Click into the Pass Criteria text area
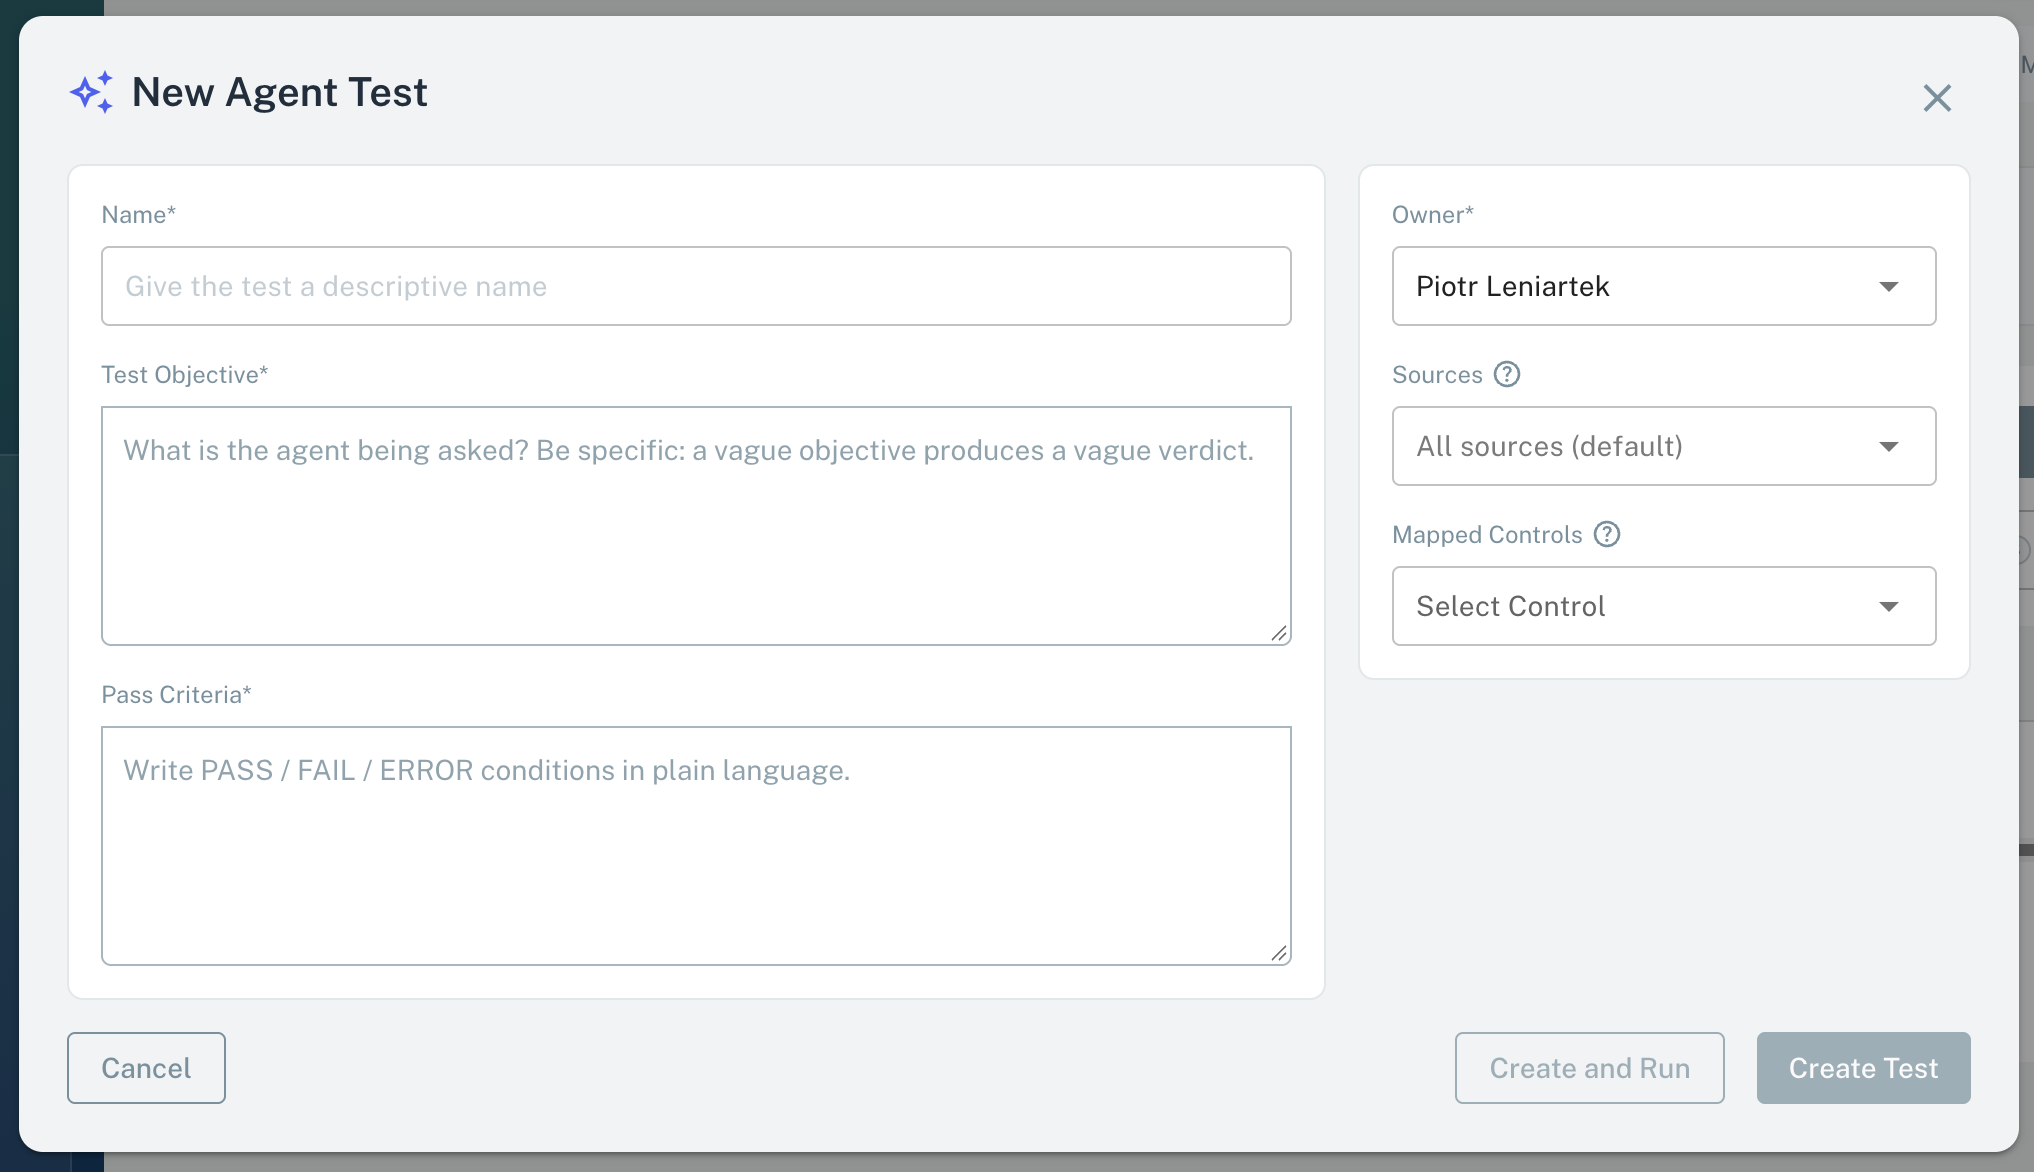2034x1172 pixels. click(x=696, y=846)
